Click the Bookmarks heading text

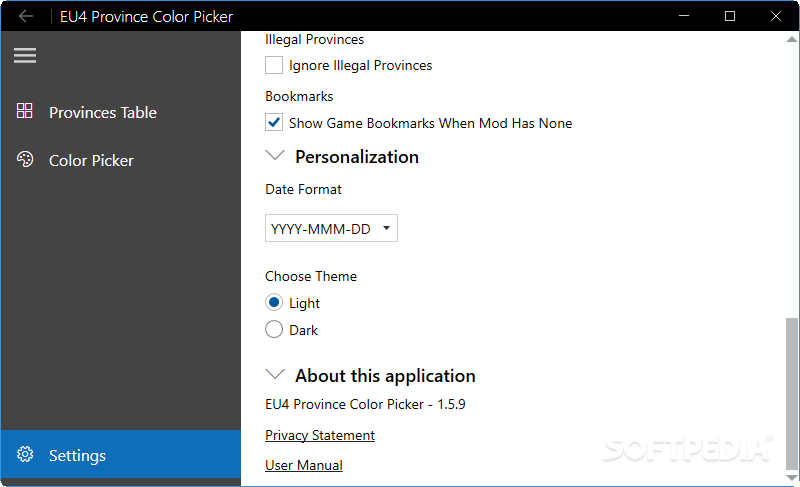[x=299, y=96]
